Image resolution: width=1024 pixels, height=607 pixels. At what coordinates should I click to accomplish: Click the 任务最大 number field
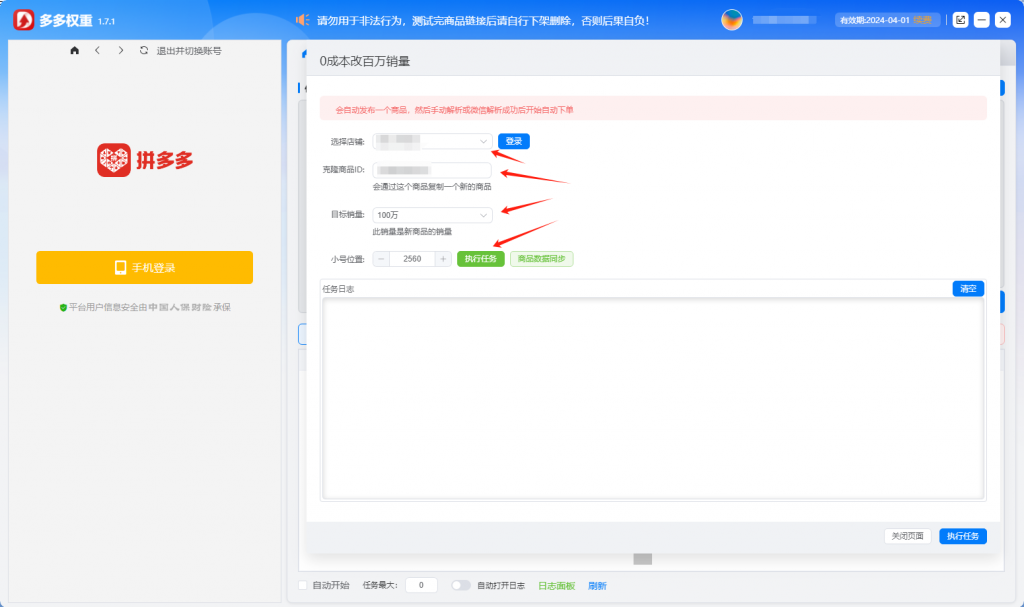click(421, 585)
